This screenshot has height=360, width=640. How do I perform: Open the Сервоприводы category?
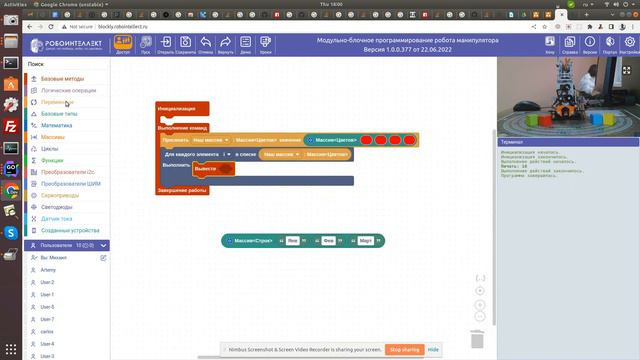tap(60, 196)
